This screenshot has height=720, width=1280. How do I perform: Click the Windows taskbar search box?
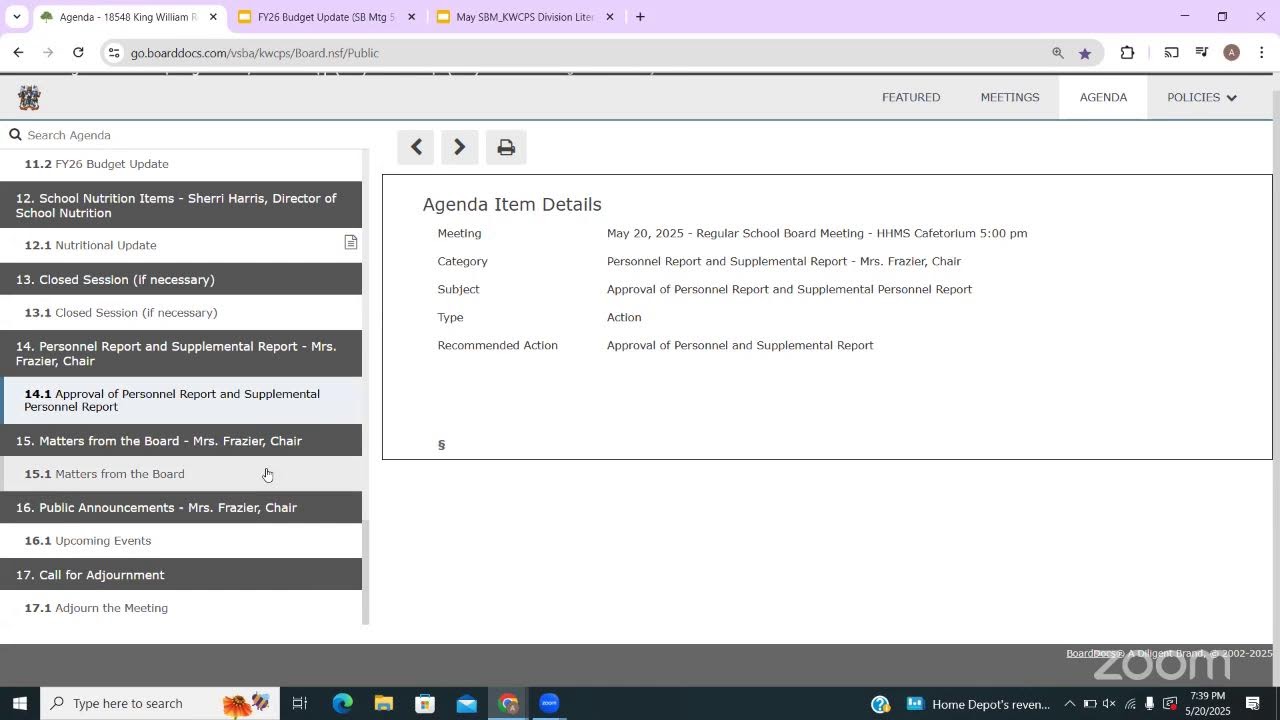click(160, 703)
